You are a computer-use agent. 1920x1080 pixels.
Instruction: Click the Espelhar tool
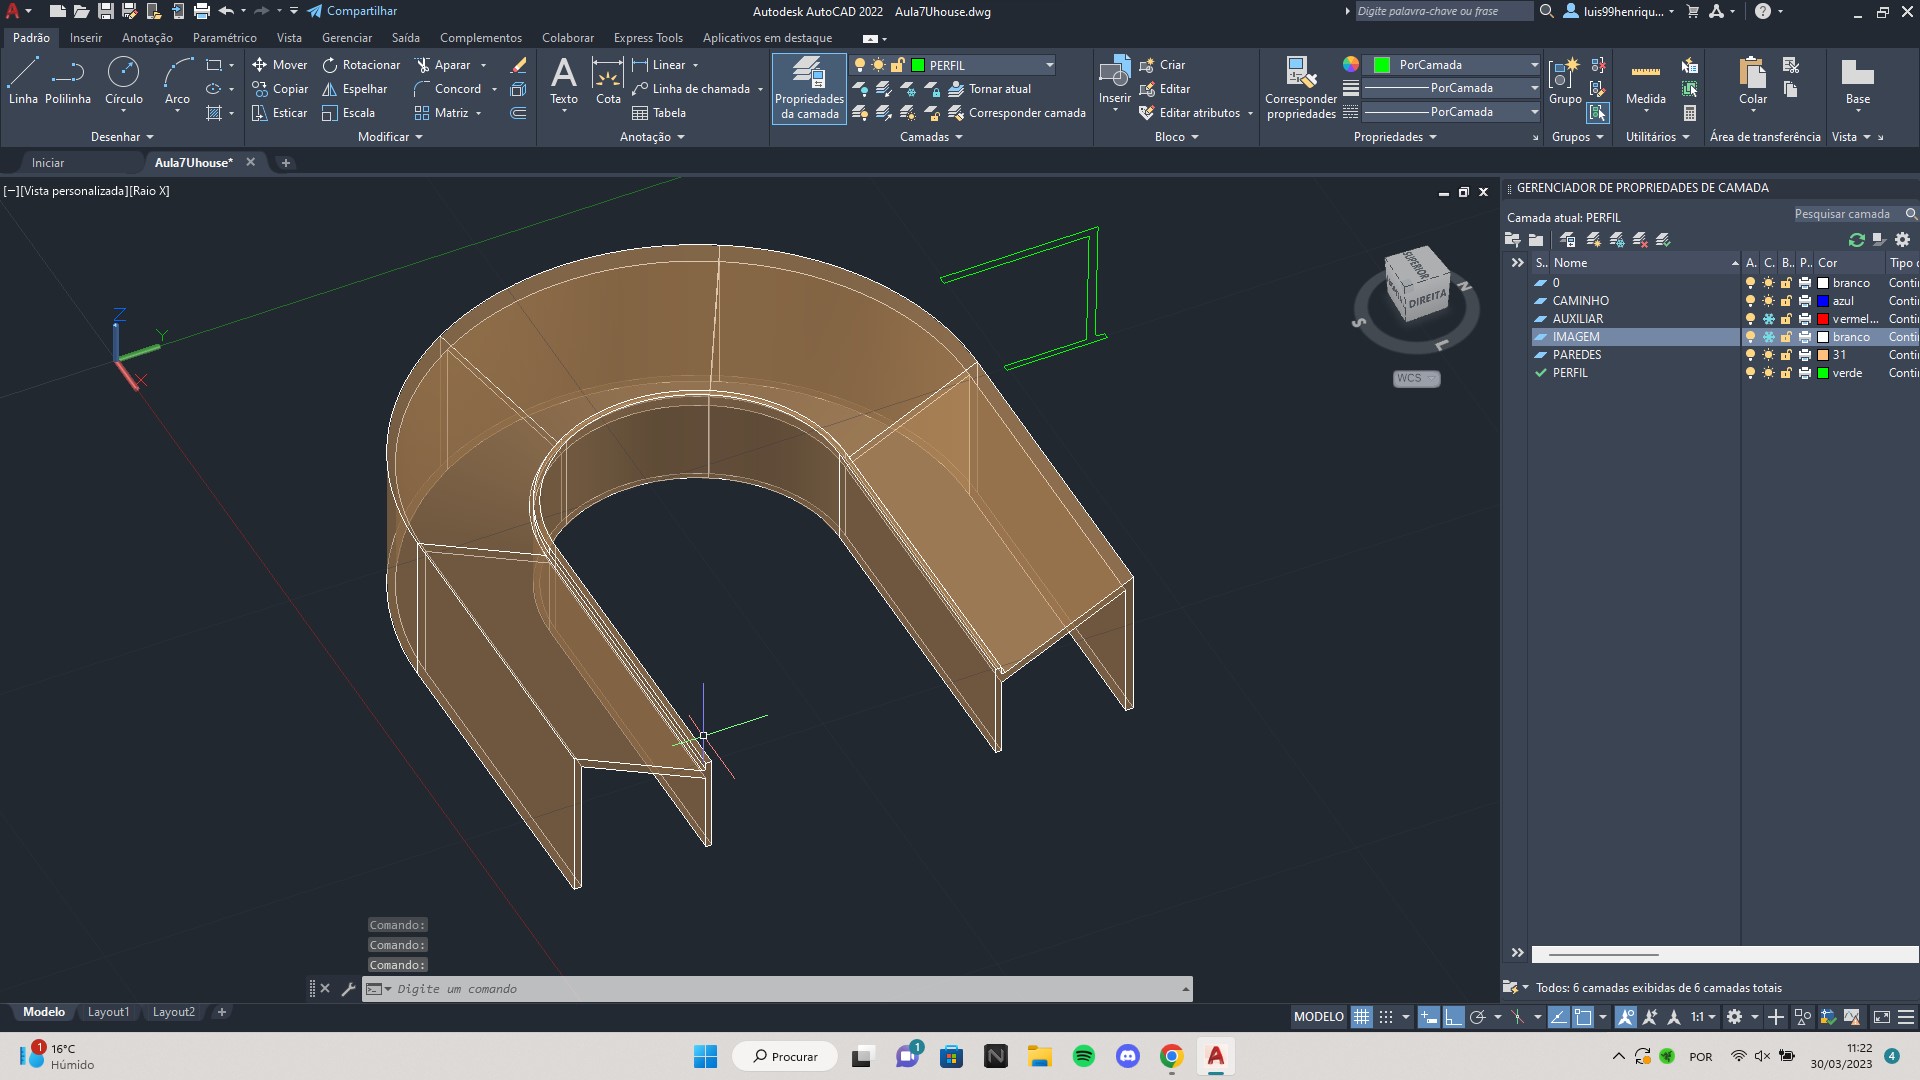pos(355,89)
